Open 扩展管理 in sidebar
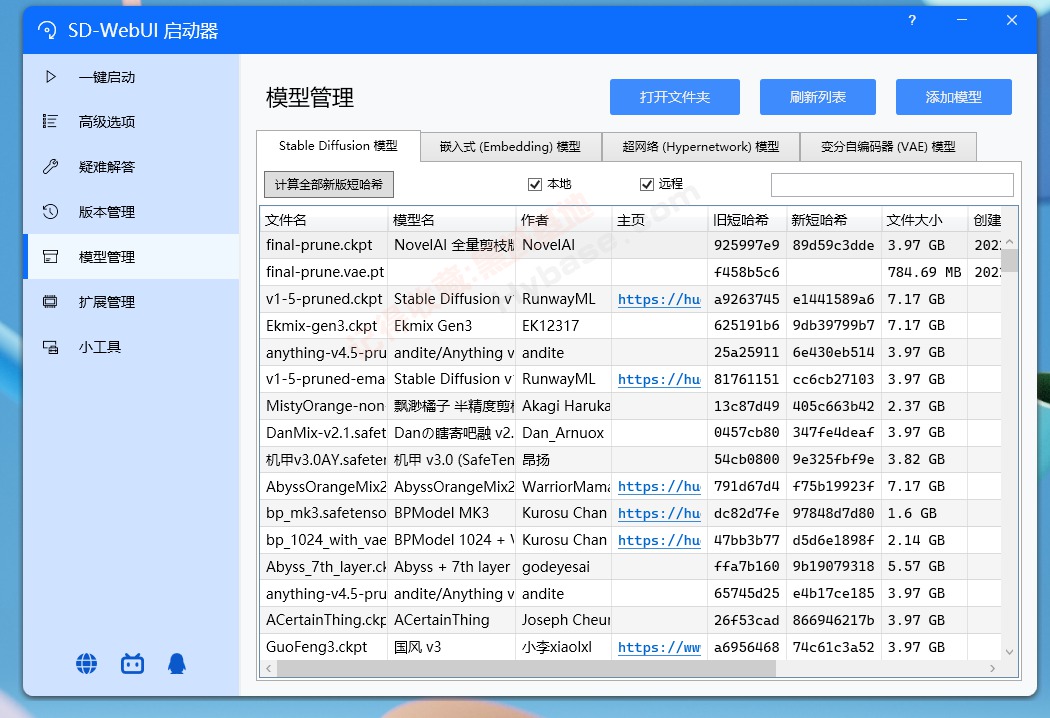The width and height of the screenshot is (1050, 718). point(131,301)
